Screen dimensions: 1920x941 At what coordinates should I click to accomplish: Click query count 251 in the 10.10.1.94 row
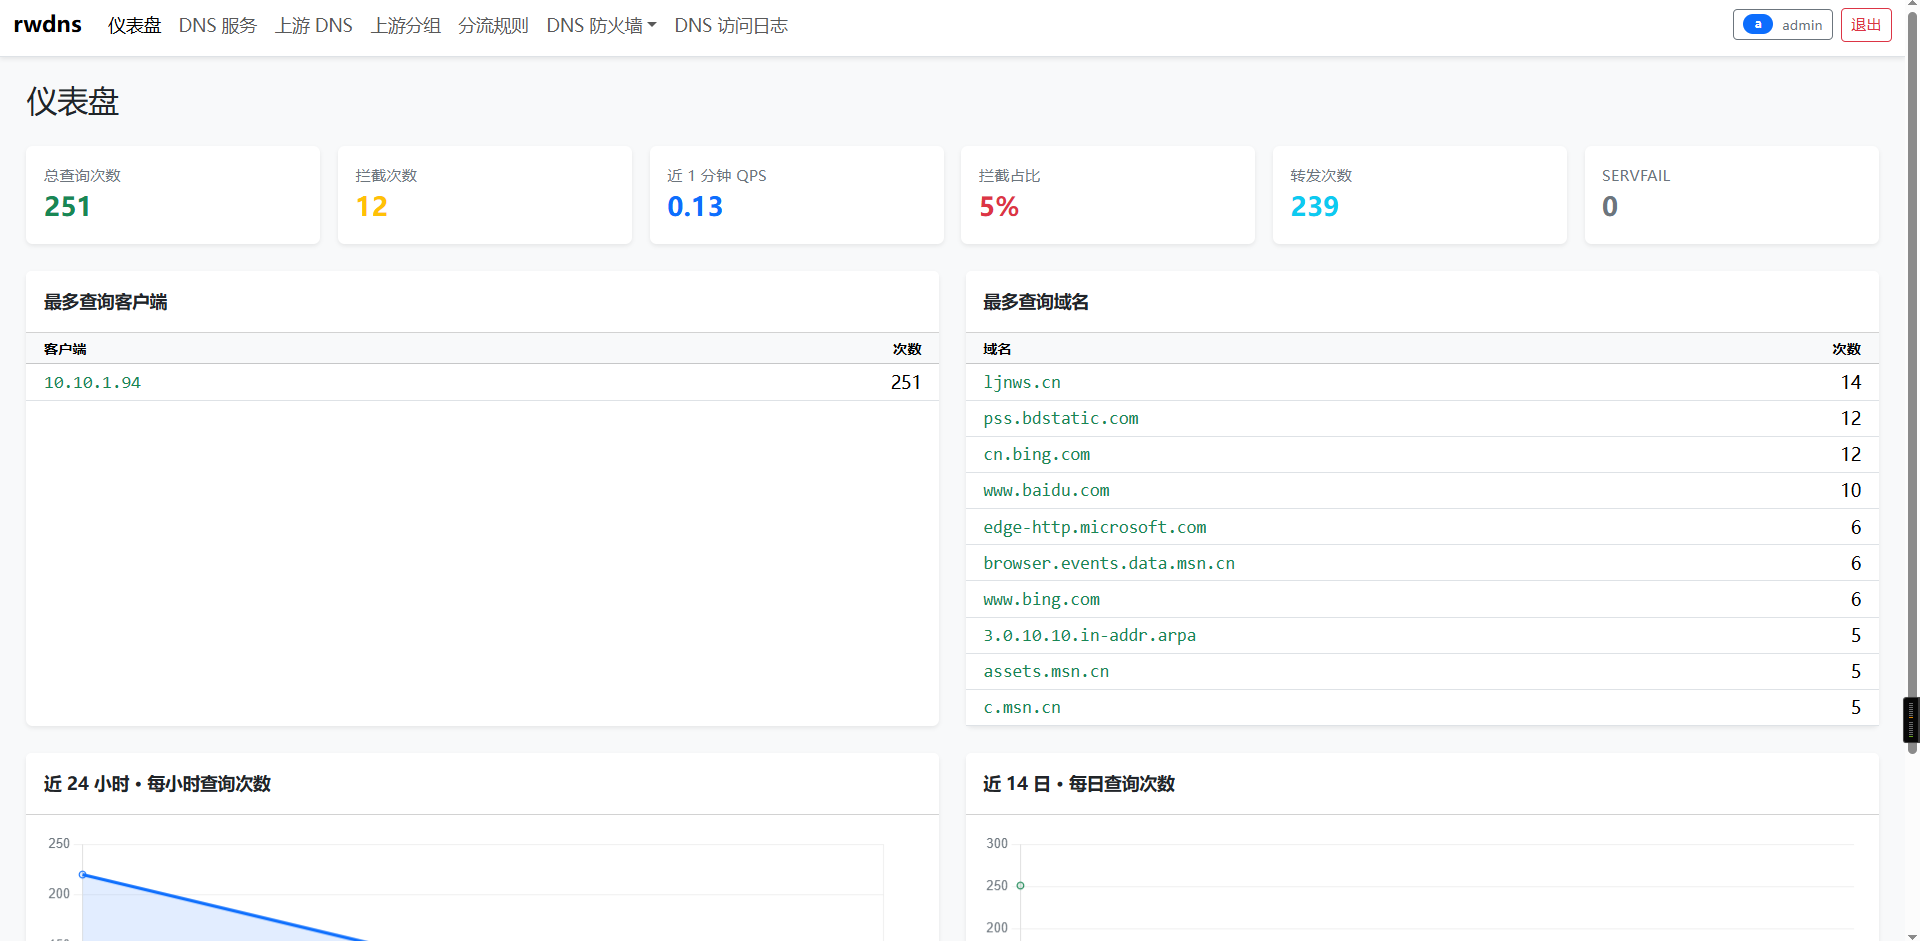click(x=906, y=383)
